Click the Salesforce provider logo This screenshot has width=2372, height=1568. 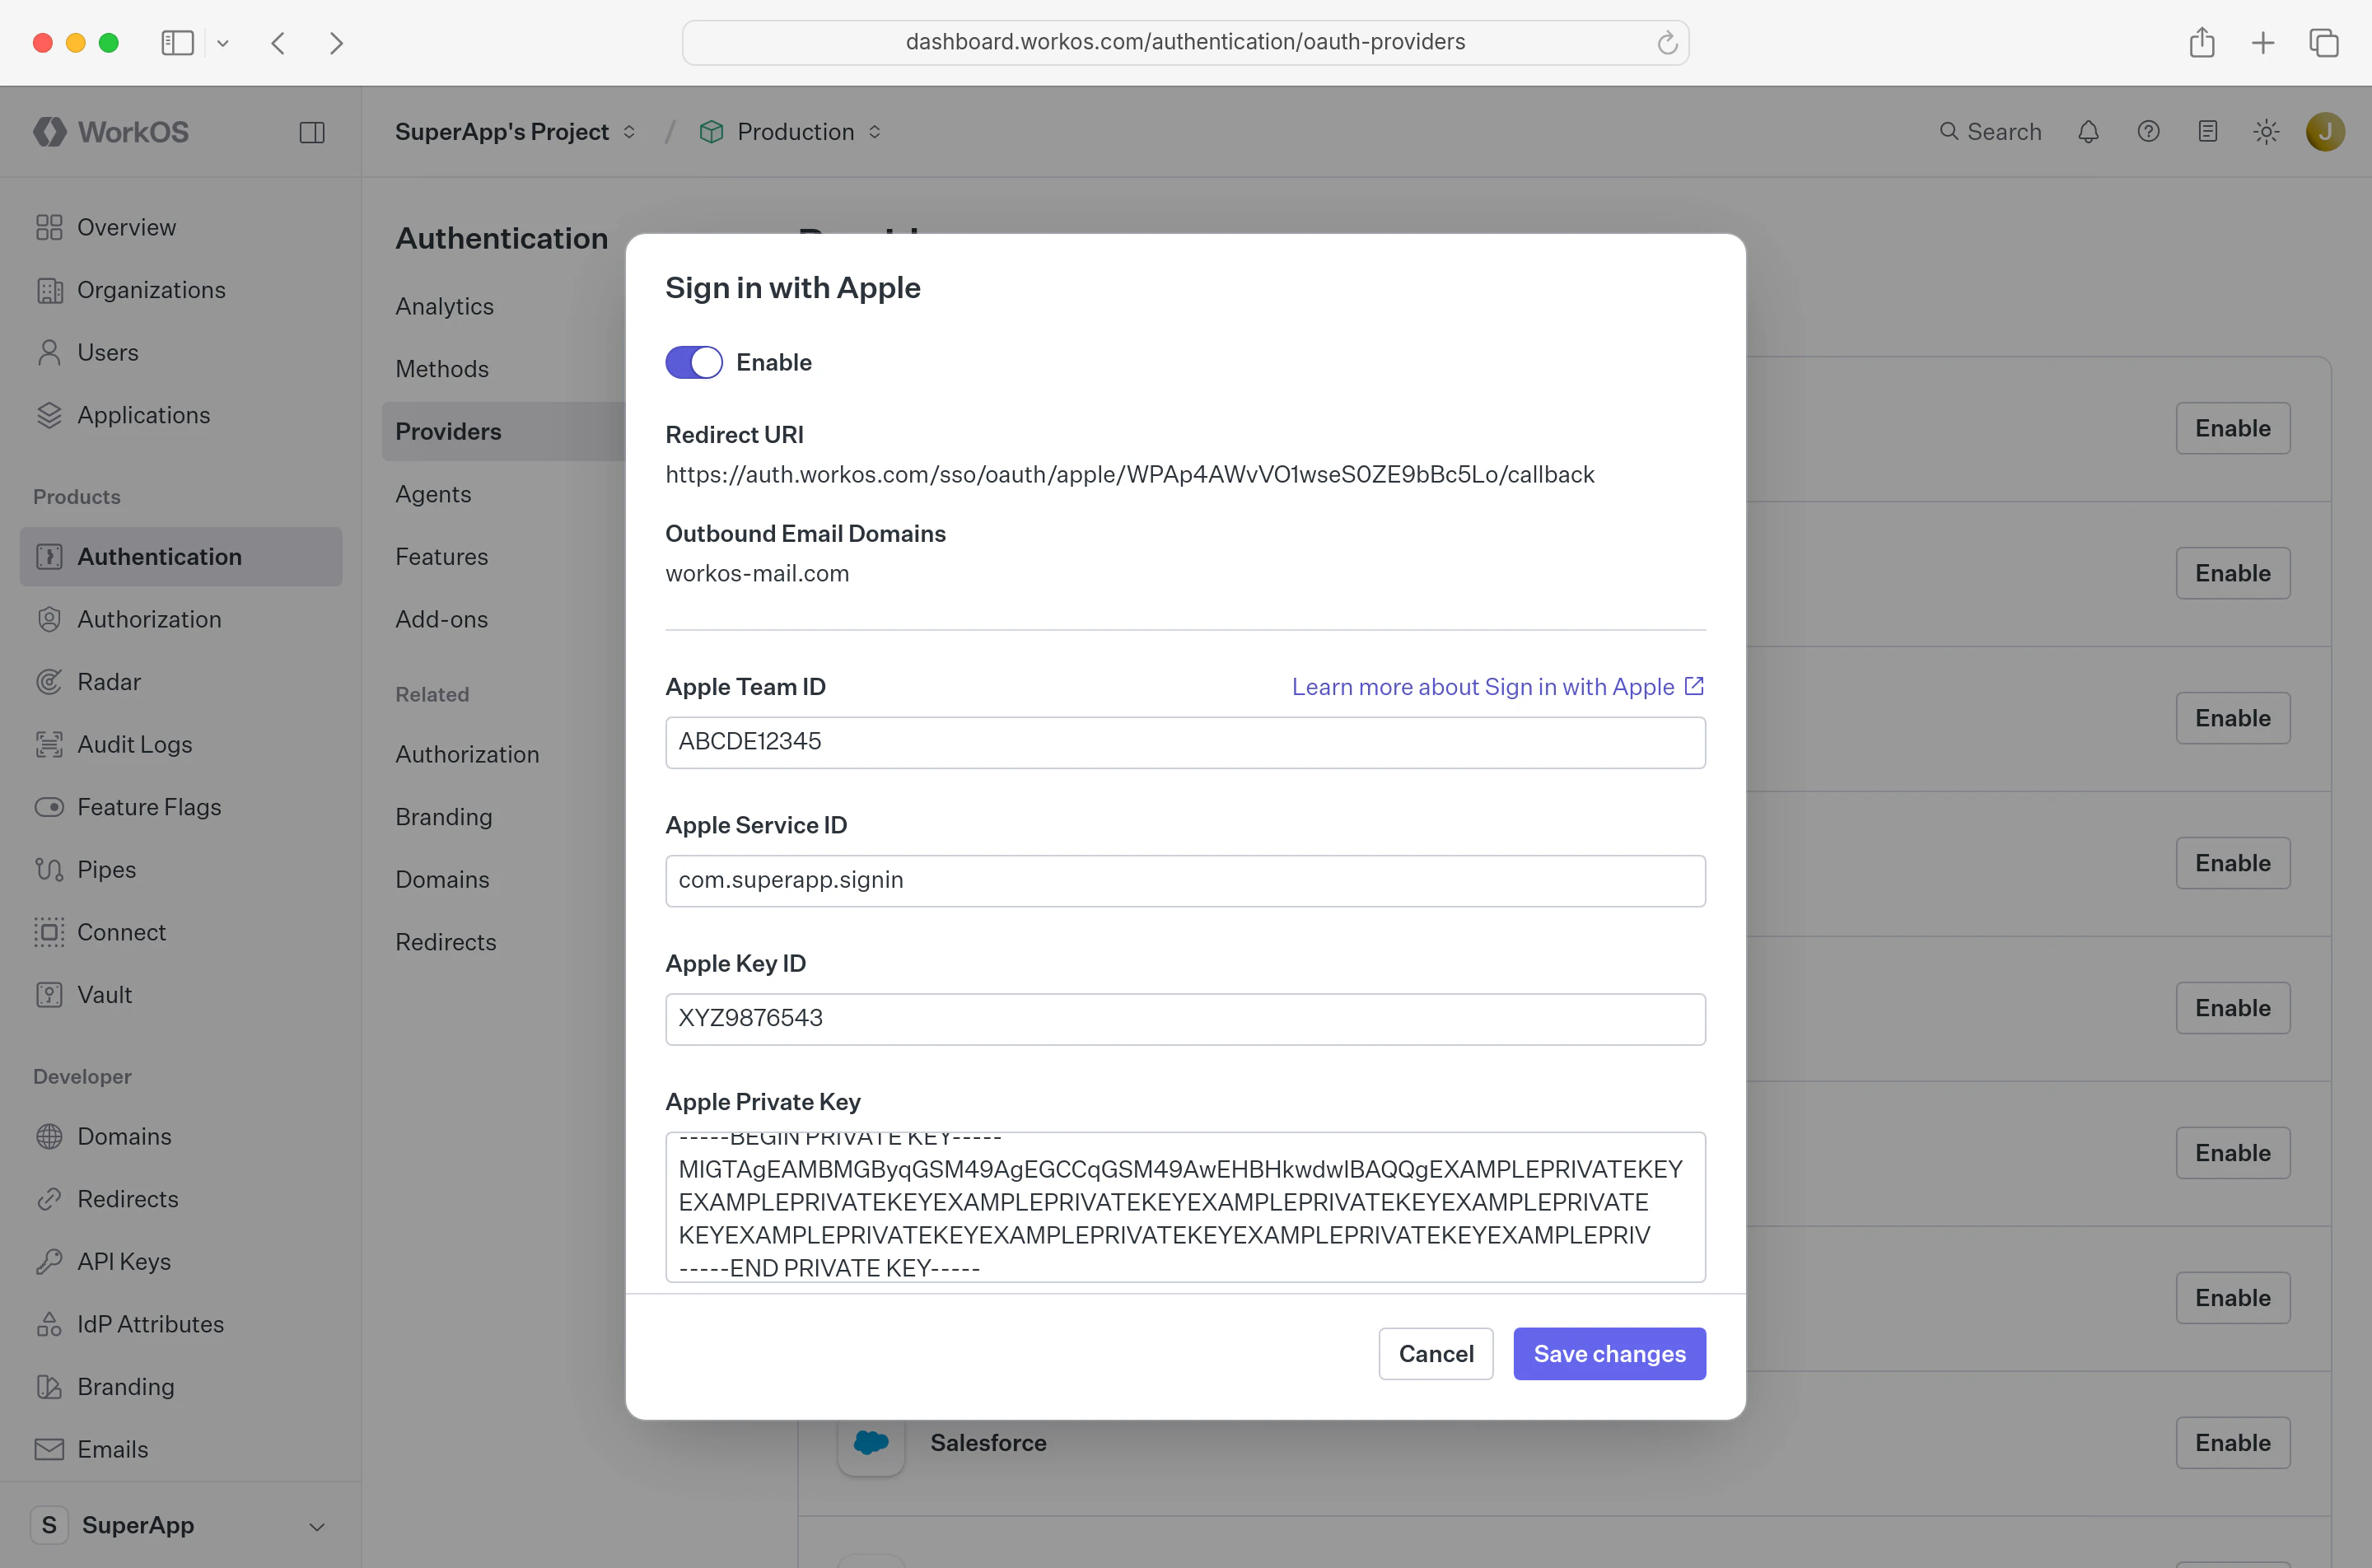pos(871,1442)
